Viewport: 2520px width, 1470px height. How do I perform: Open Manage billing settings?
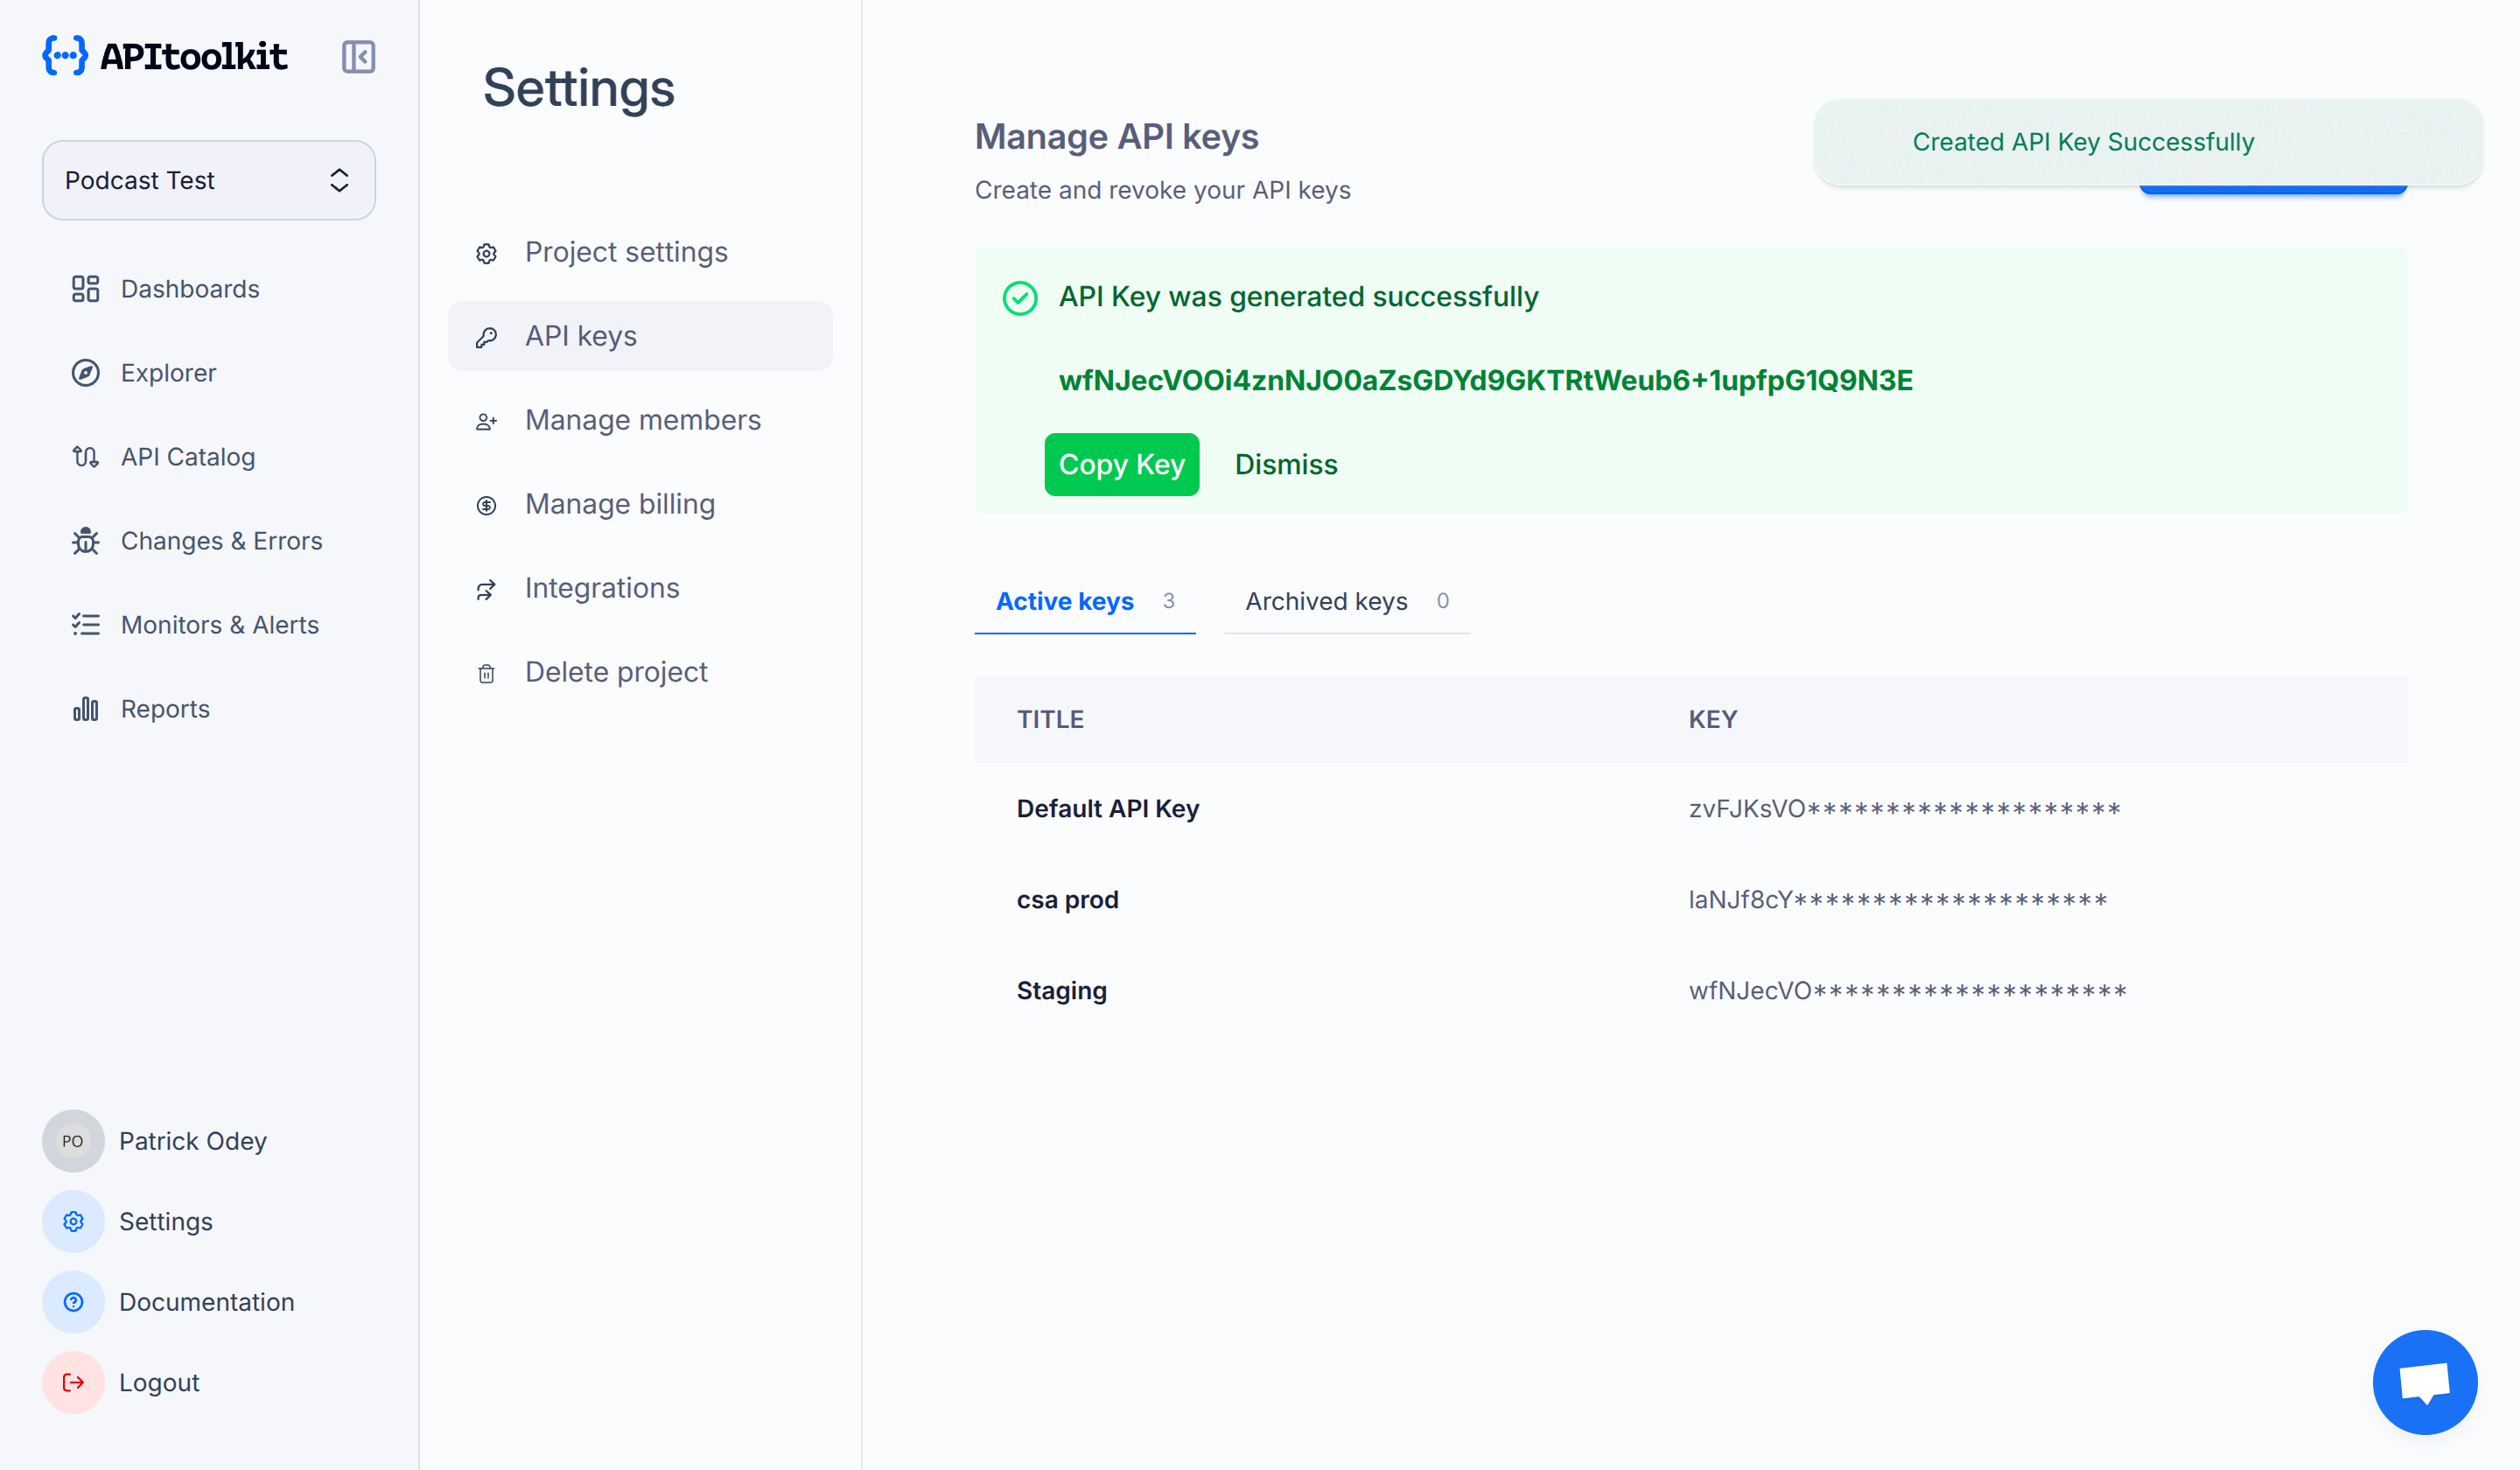(619, 503)
